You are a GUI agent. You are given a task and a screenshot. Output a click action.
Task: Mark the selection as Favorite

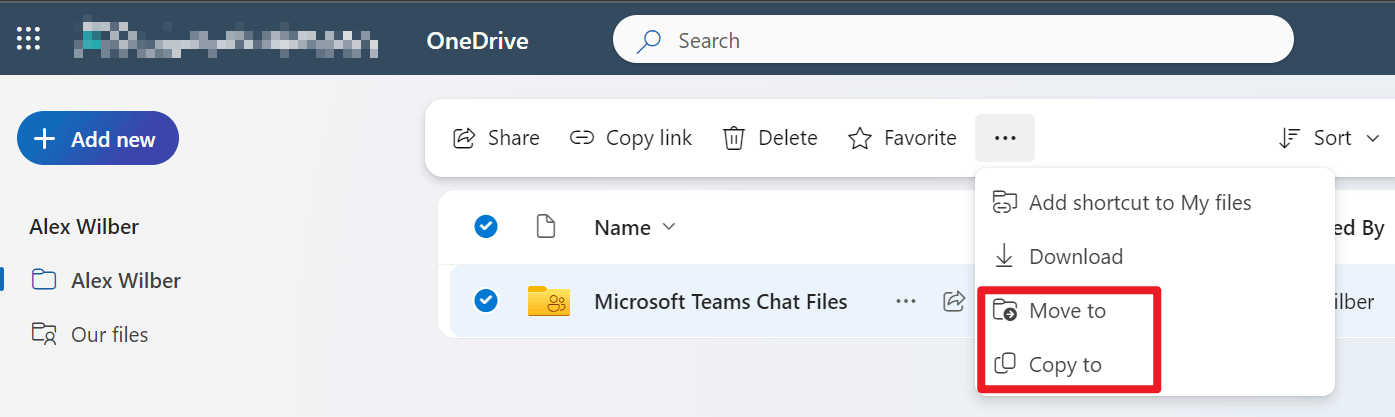pos(902,138)
